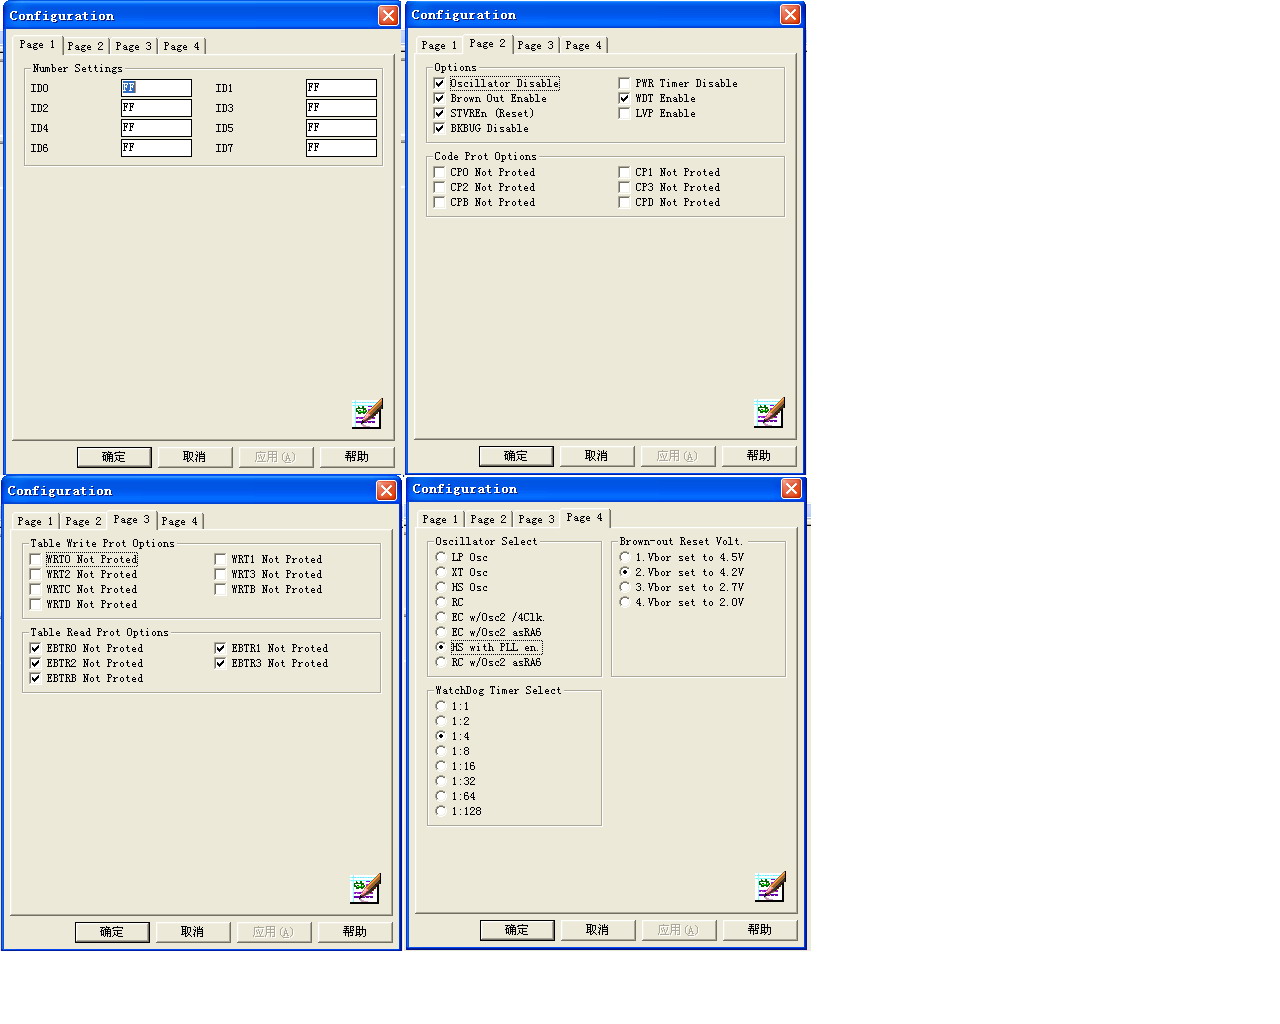This screenshot has width=1280, height=1024.
Task: Go to Page 4 tab in Table Write Prot window
Action: [x=180, y=521]
